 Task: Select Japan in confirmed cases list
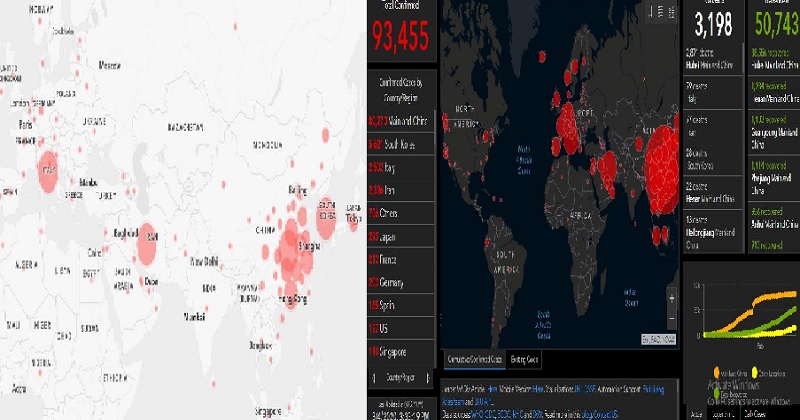click(401, 237)
